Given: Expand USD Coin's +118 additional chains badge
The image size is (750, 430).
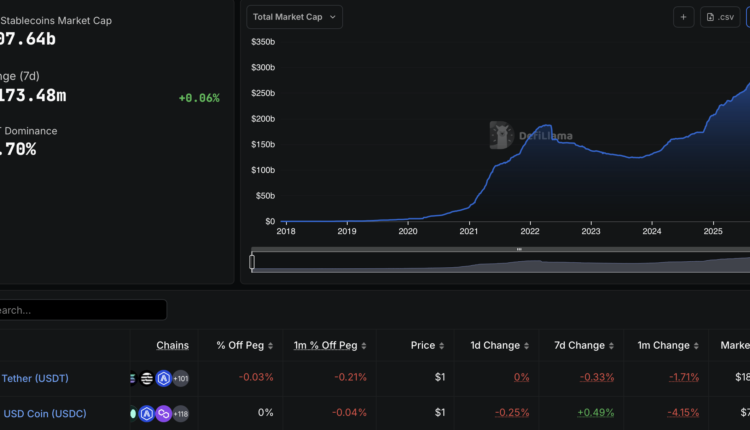Looking at the screenshot, I should 180,413.
